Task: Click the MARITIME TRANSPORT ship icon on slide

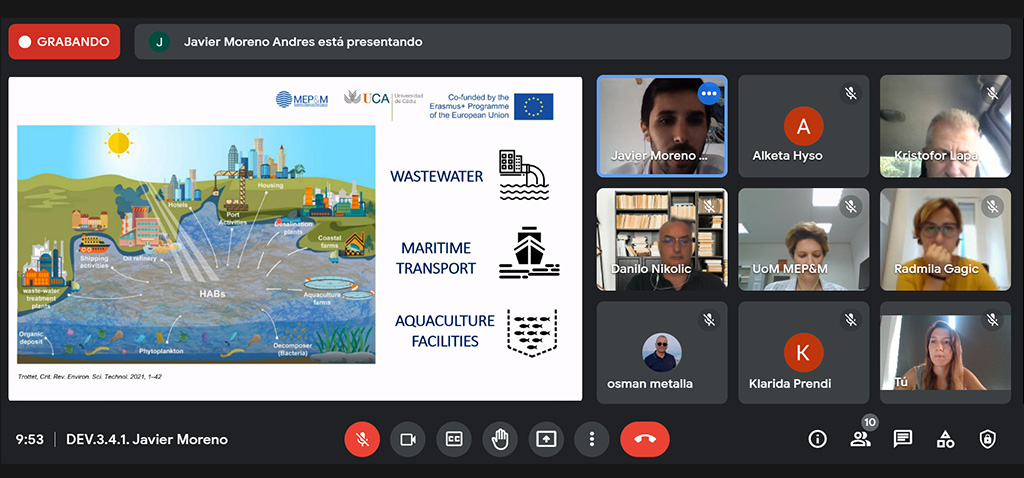Action: tap(529, 253)
